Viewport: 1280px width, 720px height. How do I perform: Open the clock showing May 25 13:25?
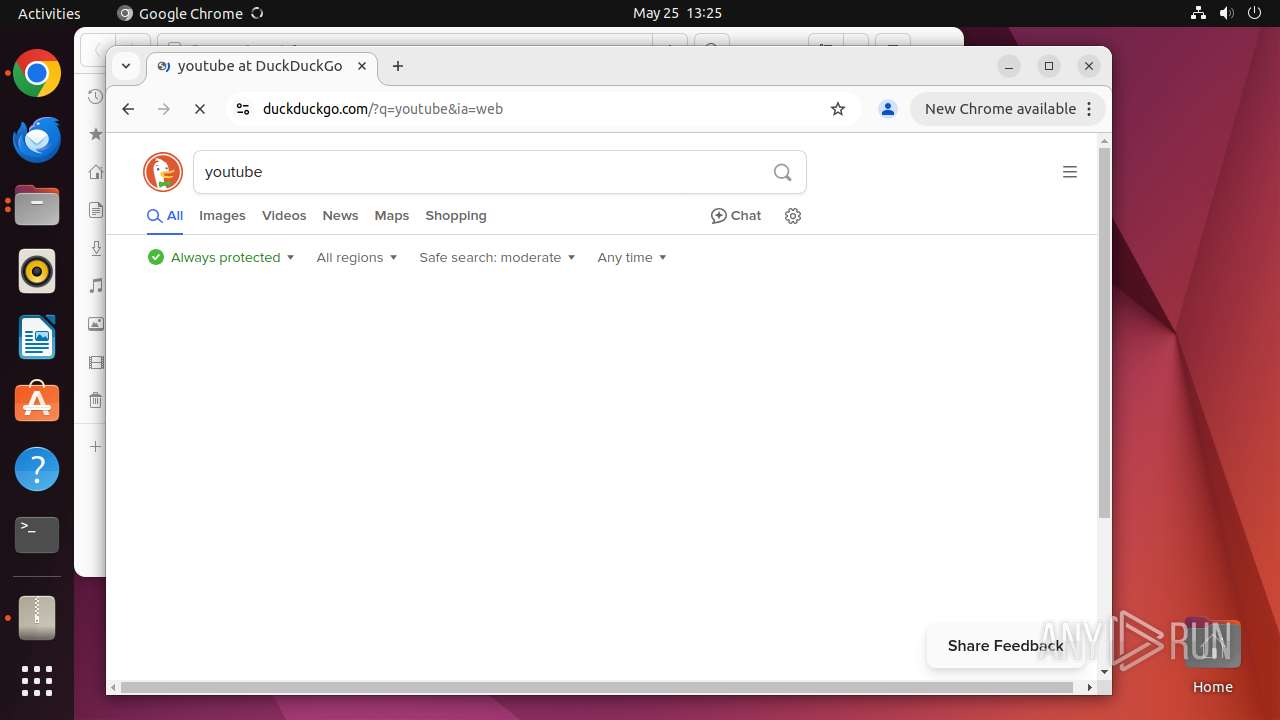coord(677,13)
